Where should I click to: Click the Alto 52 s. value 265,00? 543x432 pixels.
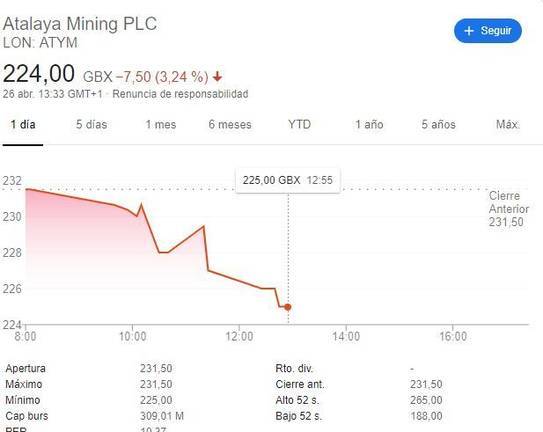426,400
